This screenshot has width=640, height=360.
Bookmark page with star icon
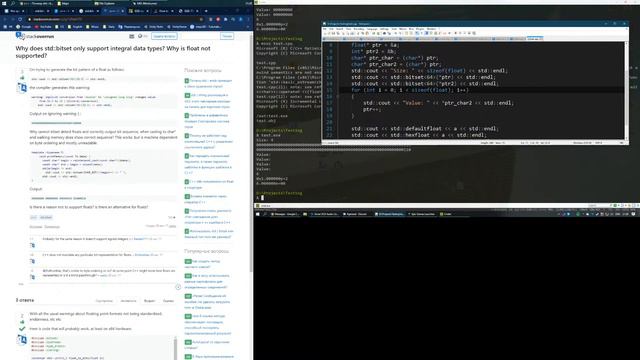201,19
